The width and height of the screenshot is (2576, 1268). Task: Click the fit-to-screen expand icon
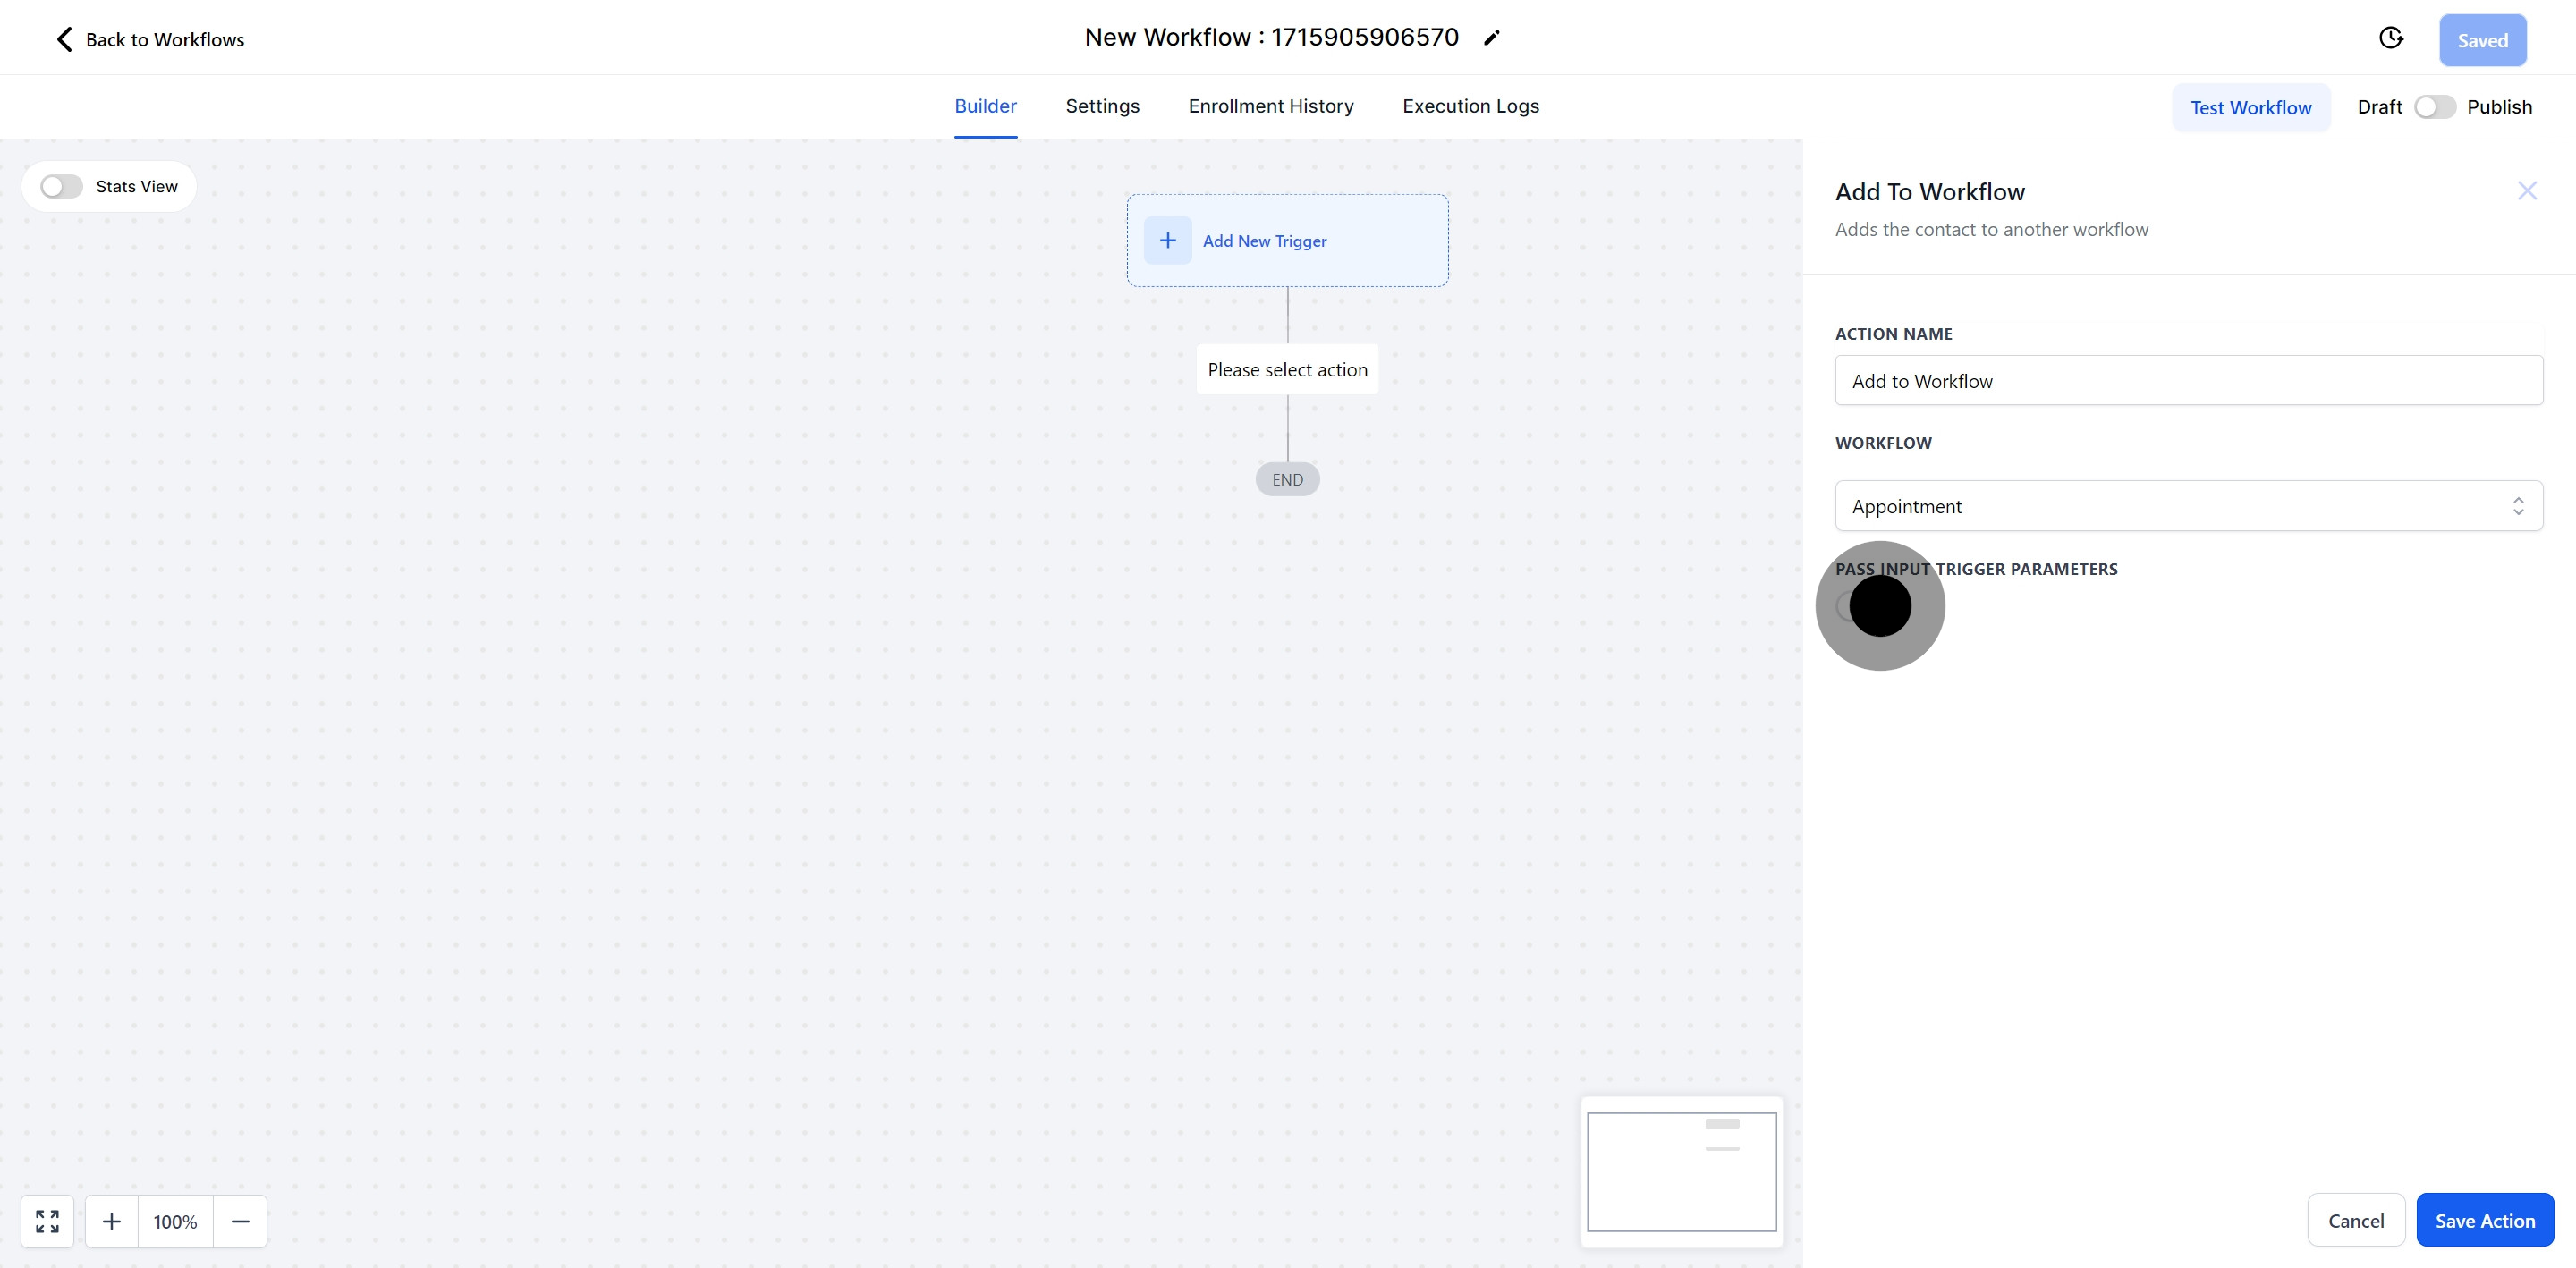[x=47, y=1221]
